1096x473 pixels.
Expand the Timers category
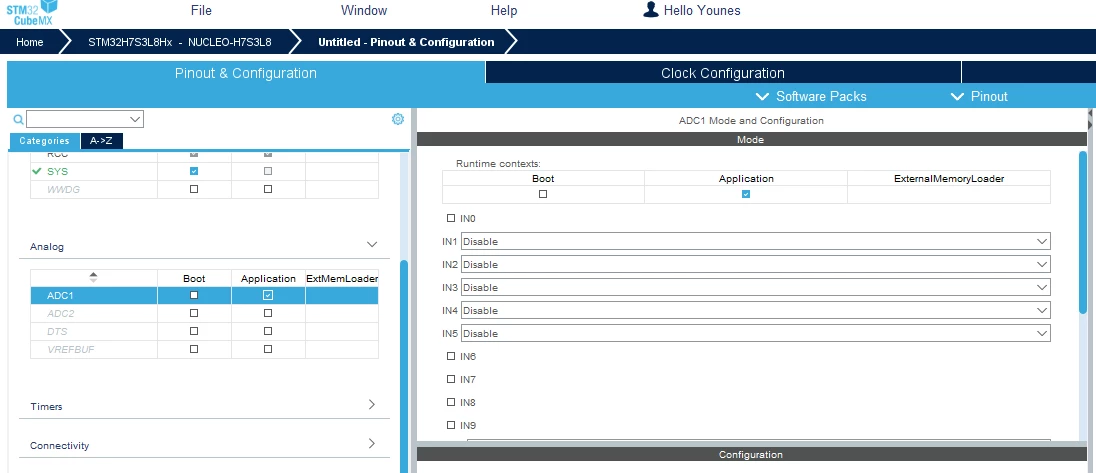tap(372, 405)
